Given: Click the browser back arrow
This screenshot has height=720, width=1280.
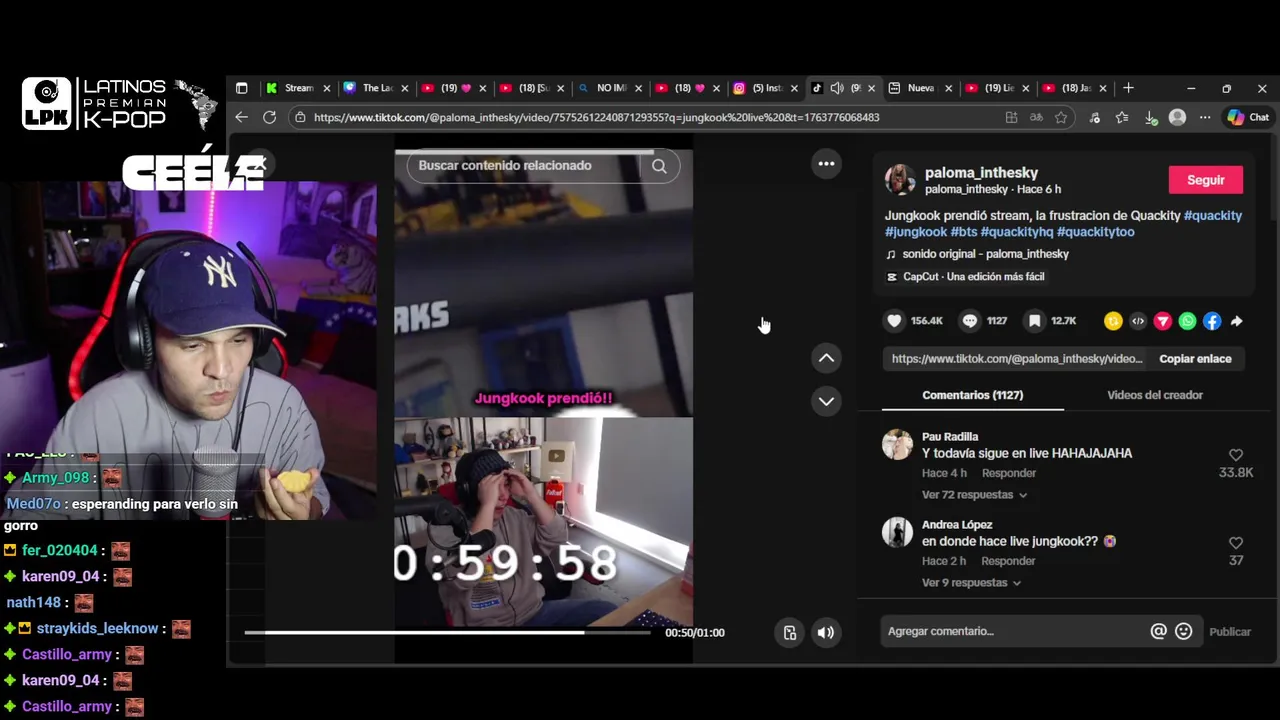Looking at the screenshot, I should tap(241, 117).
